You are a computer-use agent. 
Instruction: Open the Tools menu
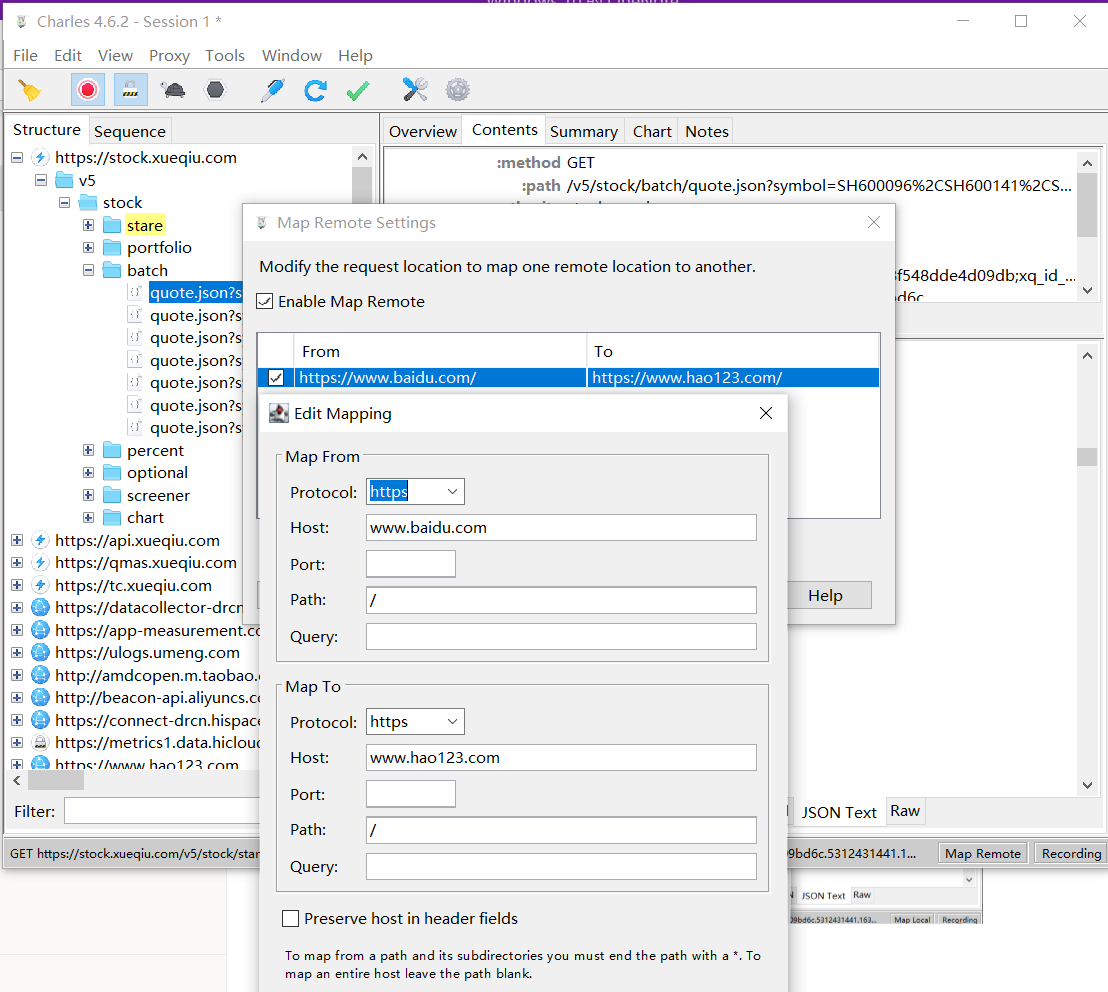pyautogui.click(x=225, y=56)
